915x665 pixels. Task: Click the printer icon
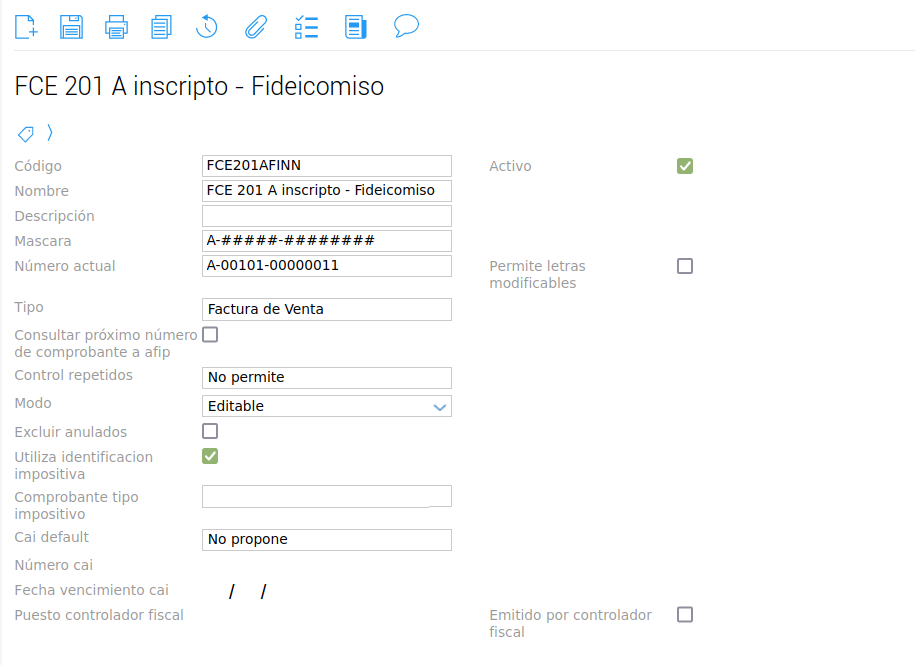[x=117, y=26]
